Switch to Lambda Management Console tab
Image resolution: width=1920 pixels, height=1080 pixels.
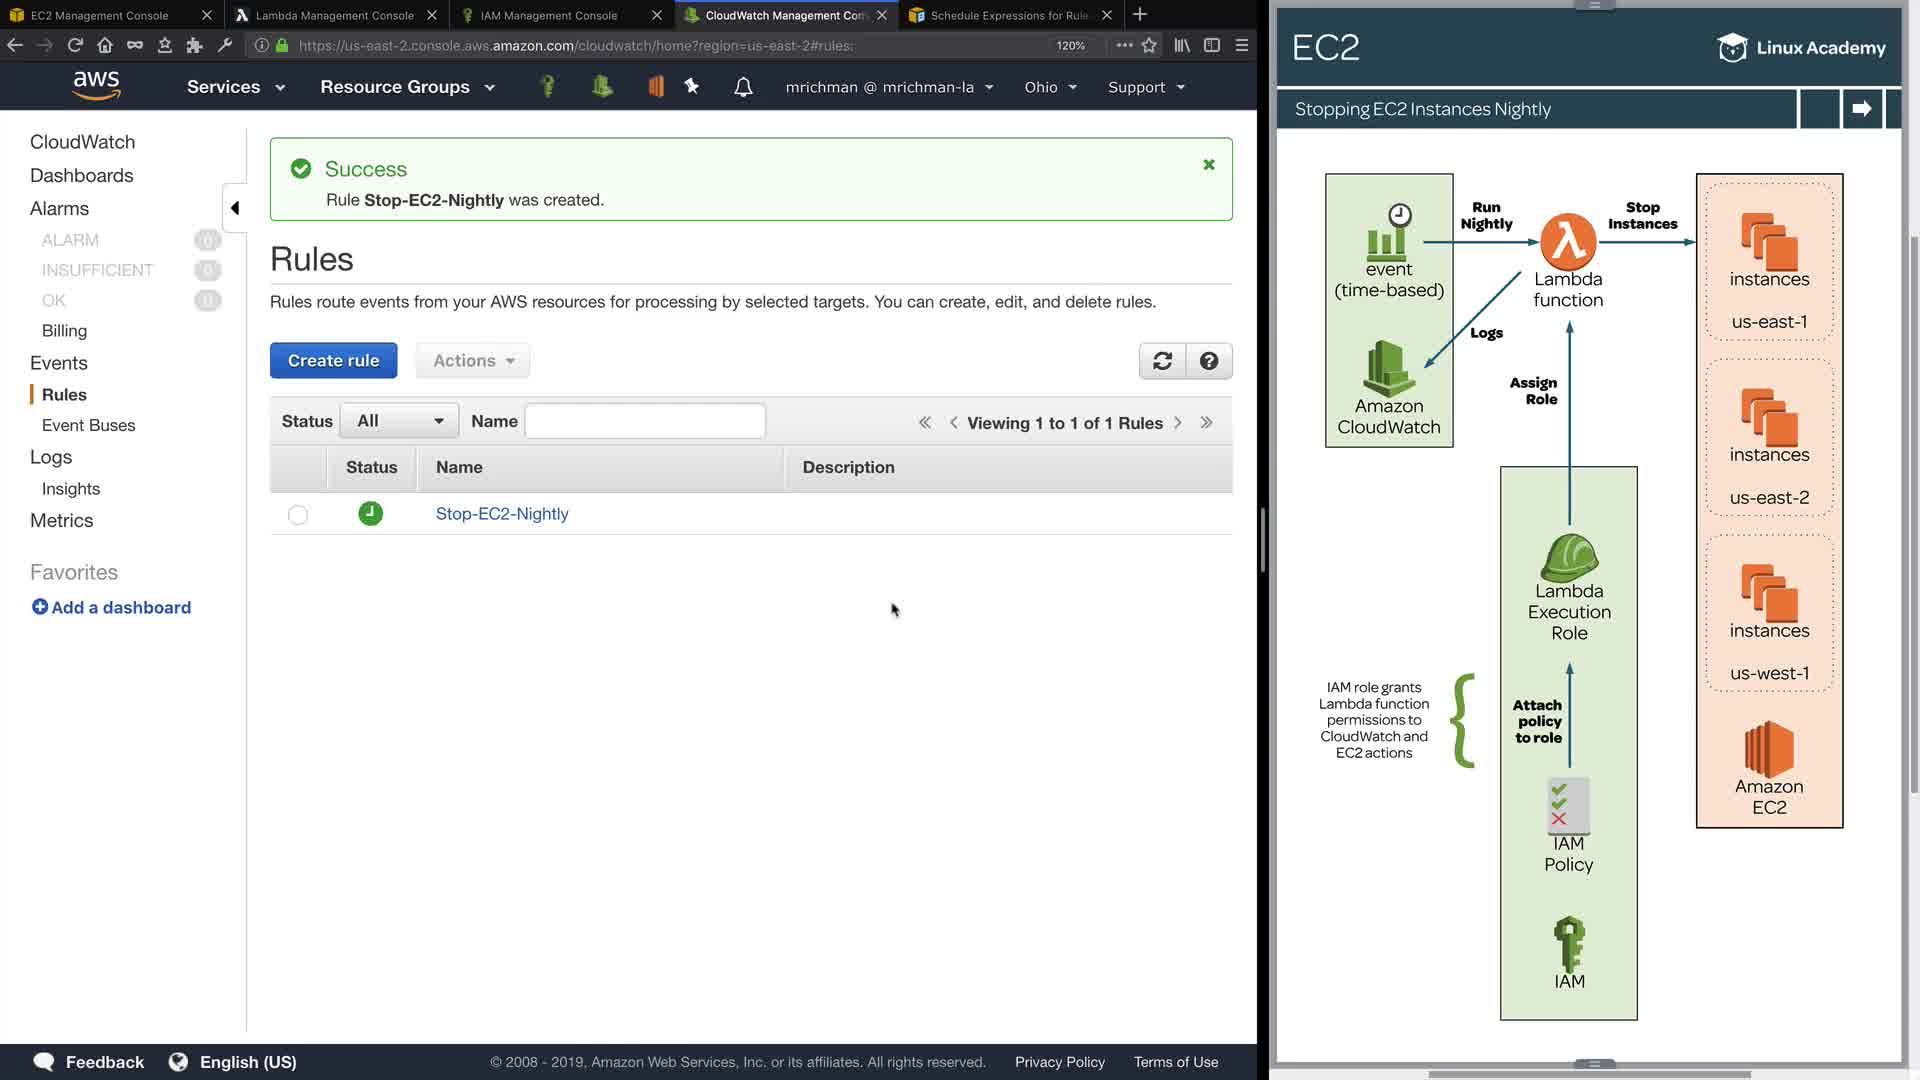coord(335,15)
